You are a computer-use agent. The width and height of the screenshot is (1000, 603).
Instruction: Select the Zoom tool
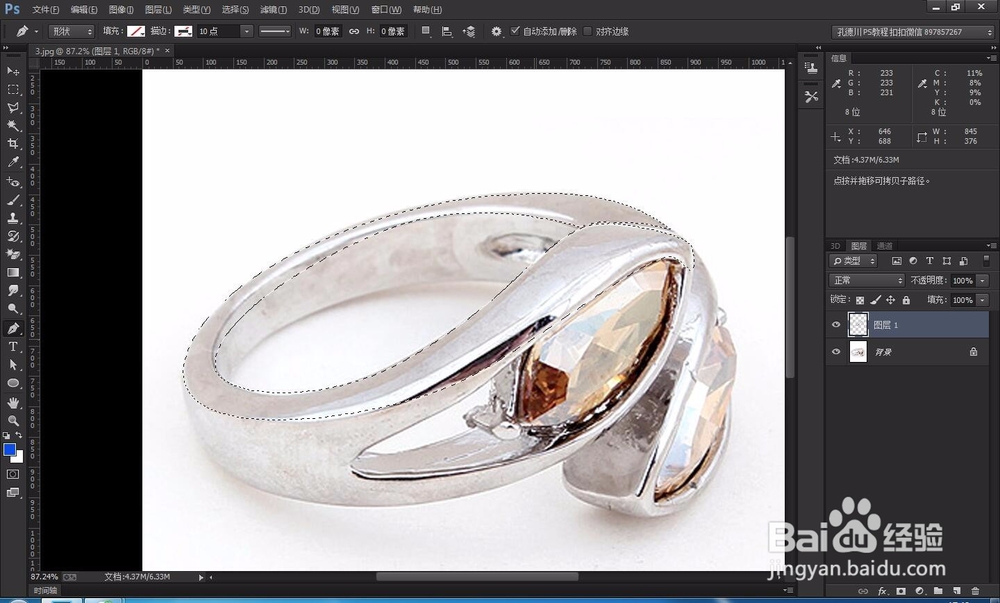(x=13, y=418)
